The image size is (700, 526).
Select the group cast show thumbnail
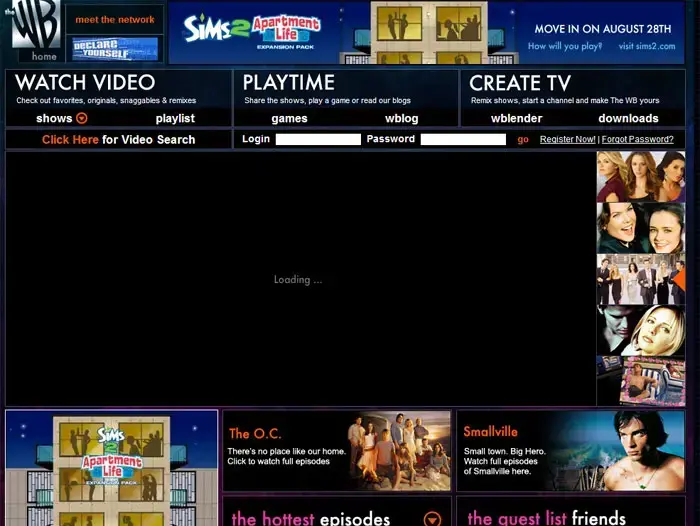[x=641, y=279]
